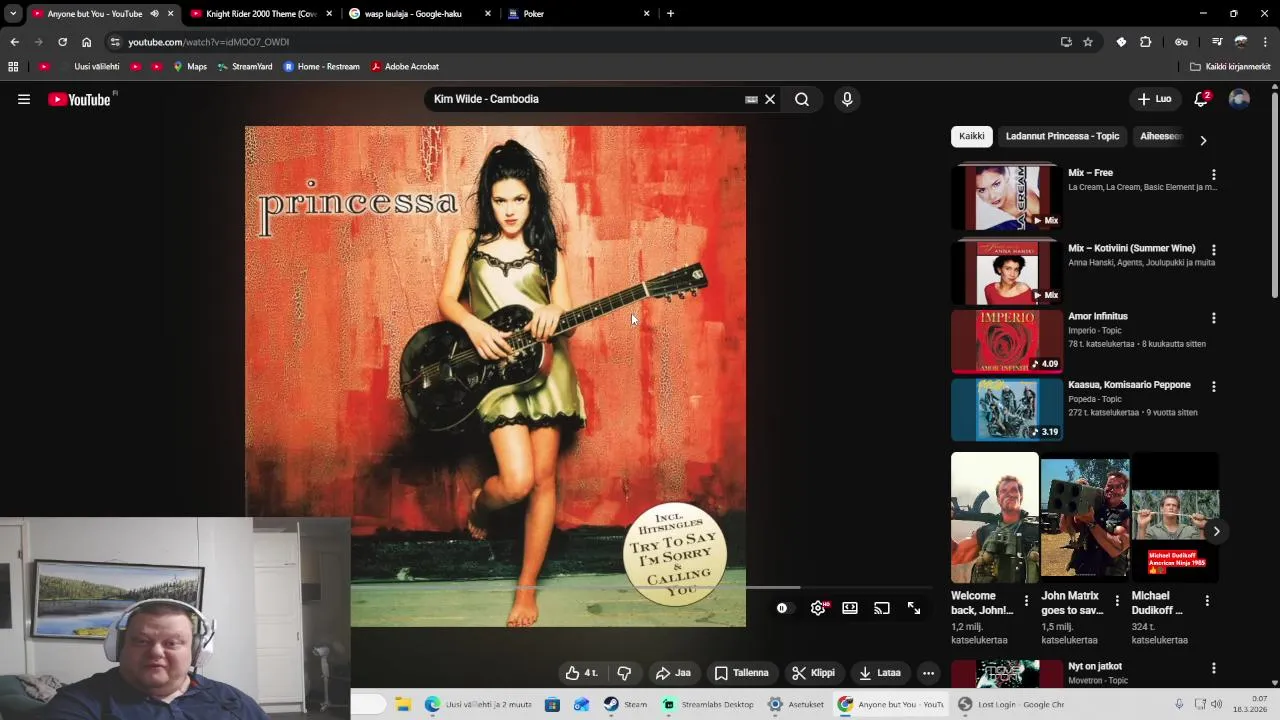This screenshot has width=1280, height=720.
Task: Go to Chrome home page icon
Action: click(x=87, y=42)
